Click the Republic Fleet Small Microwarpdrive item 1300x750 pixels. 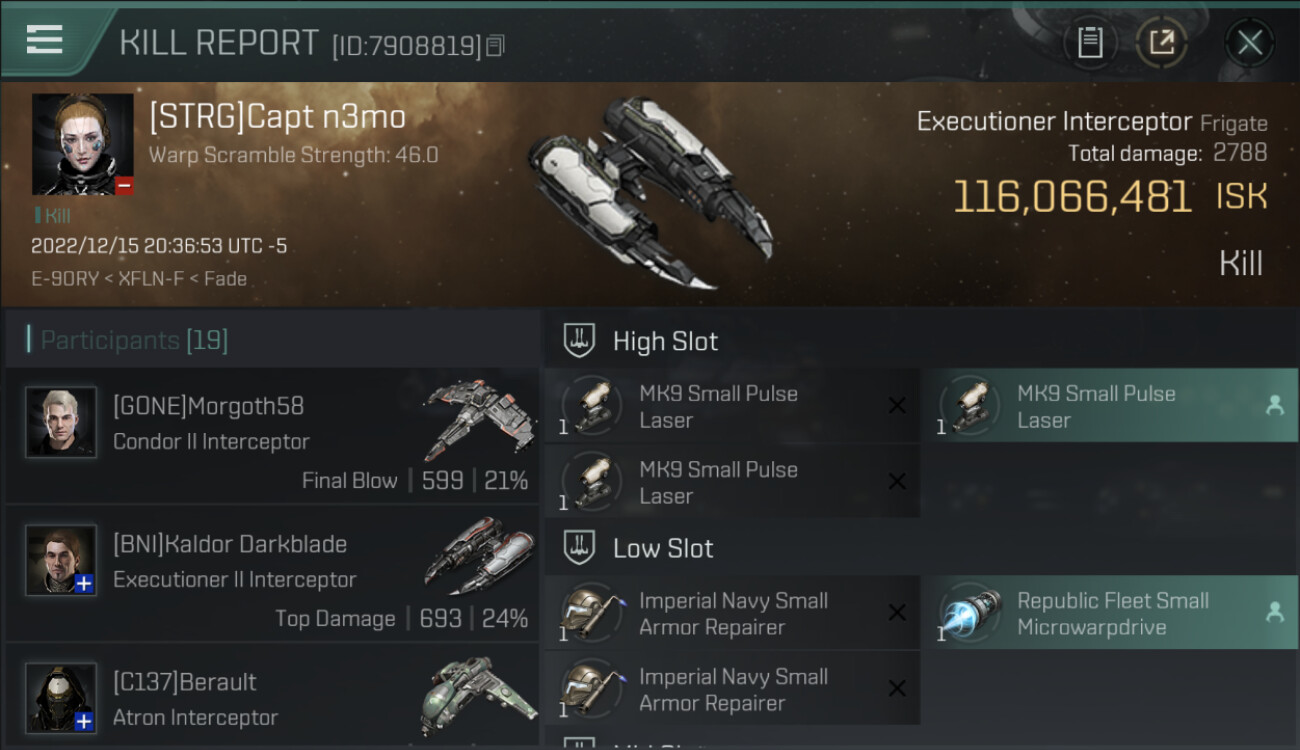click(x=1110, y=613)
